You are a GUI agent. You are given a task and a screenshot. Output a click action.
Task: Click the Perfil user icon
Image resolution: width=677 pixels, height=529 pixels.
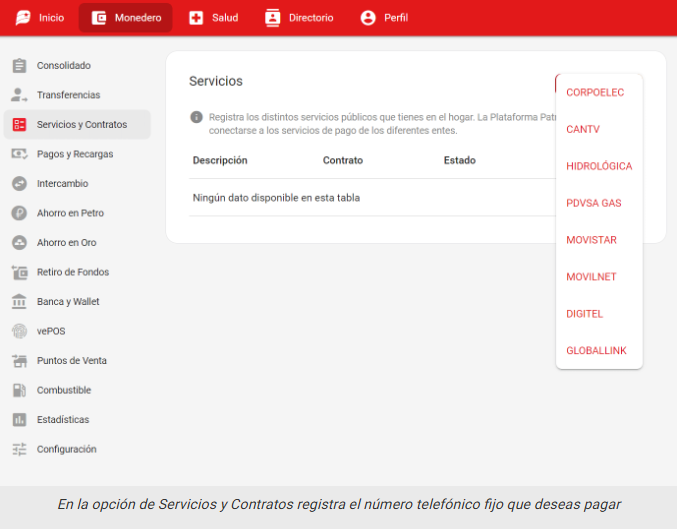[x=368, y=18]
